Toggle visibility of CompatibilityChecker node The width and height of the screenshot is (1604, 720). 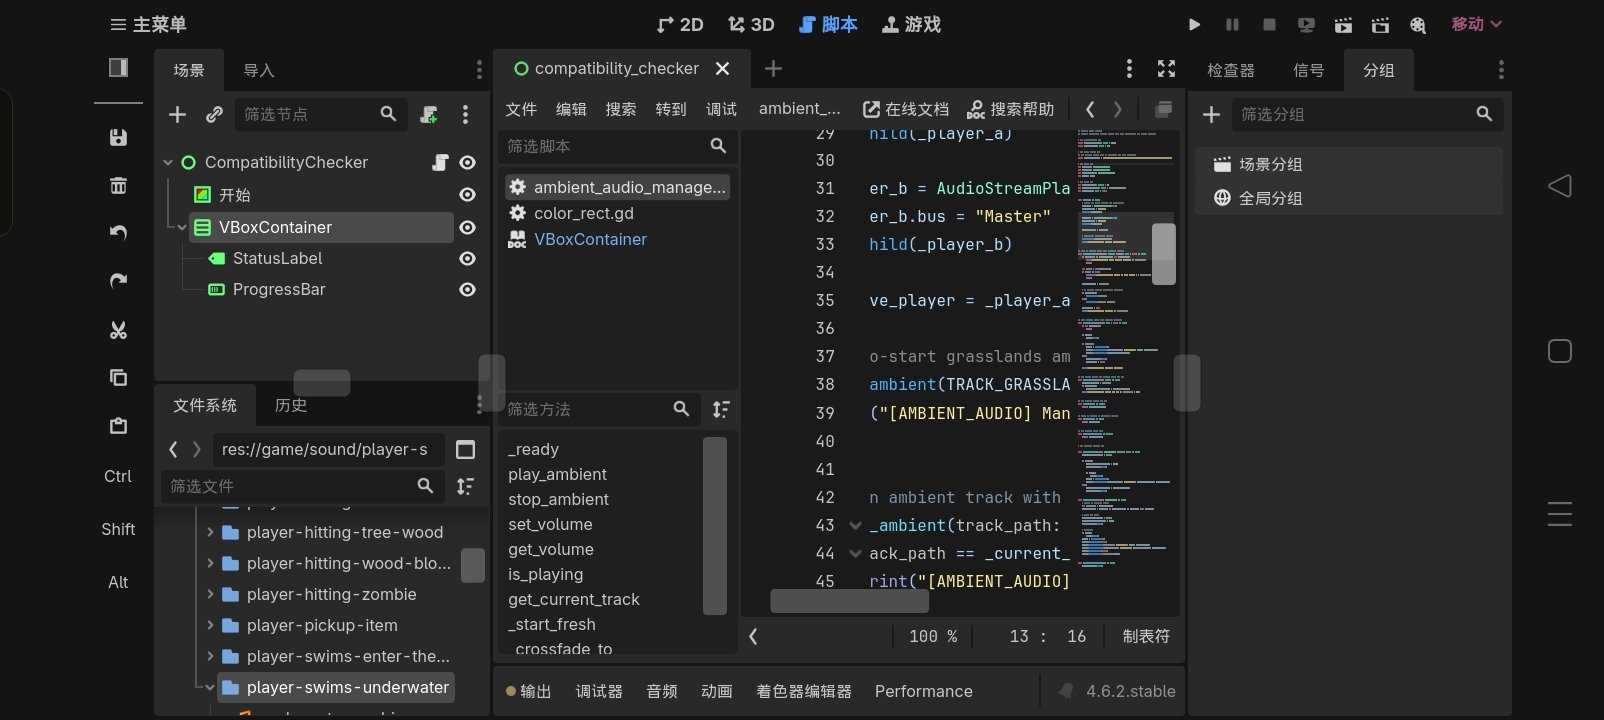click(467, 162)
